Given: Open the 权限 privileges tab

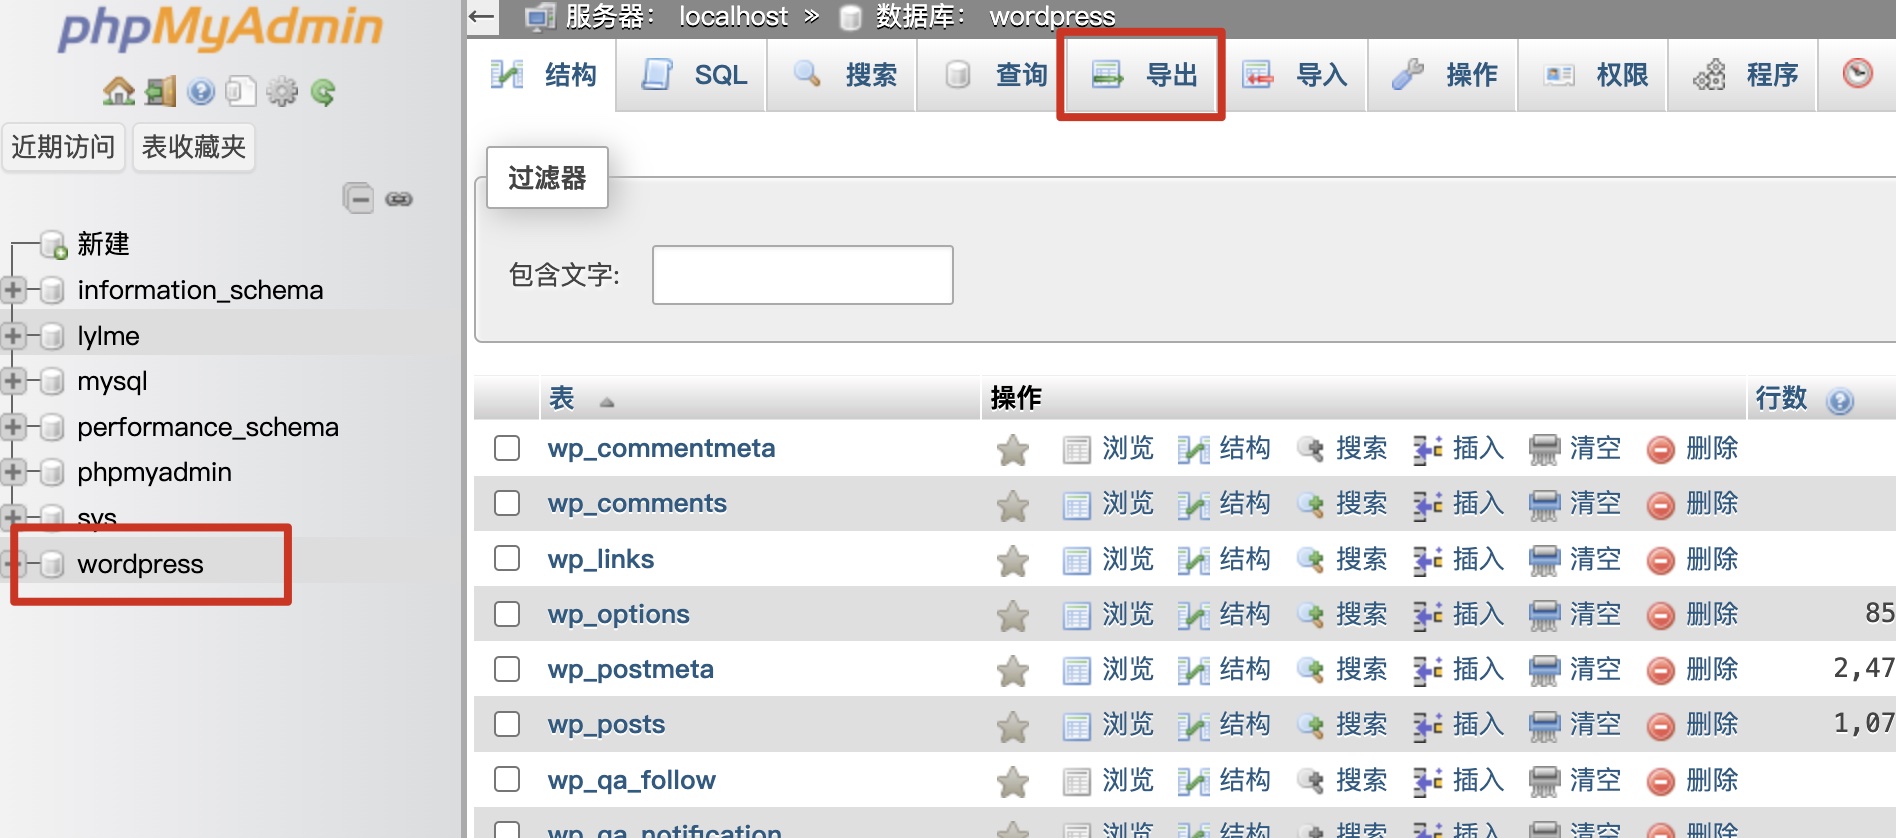Looking at the screenshot, I should tap(1593, 75).
